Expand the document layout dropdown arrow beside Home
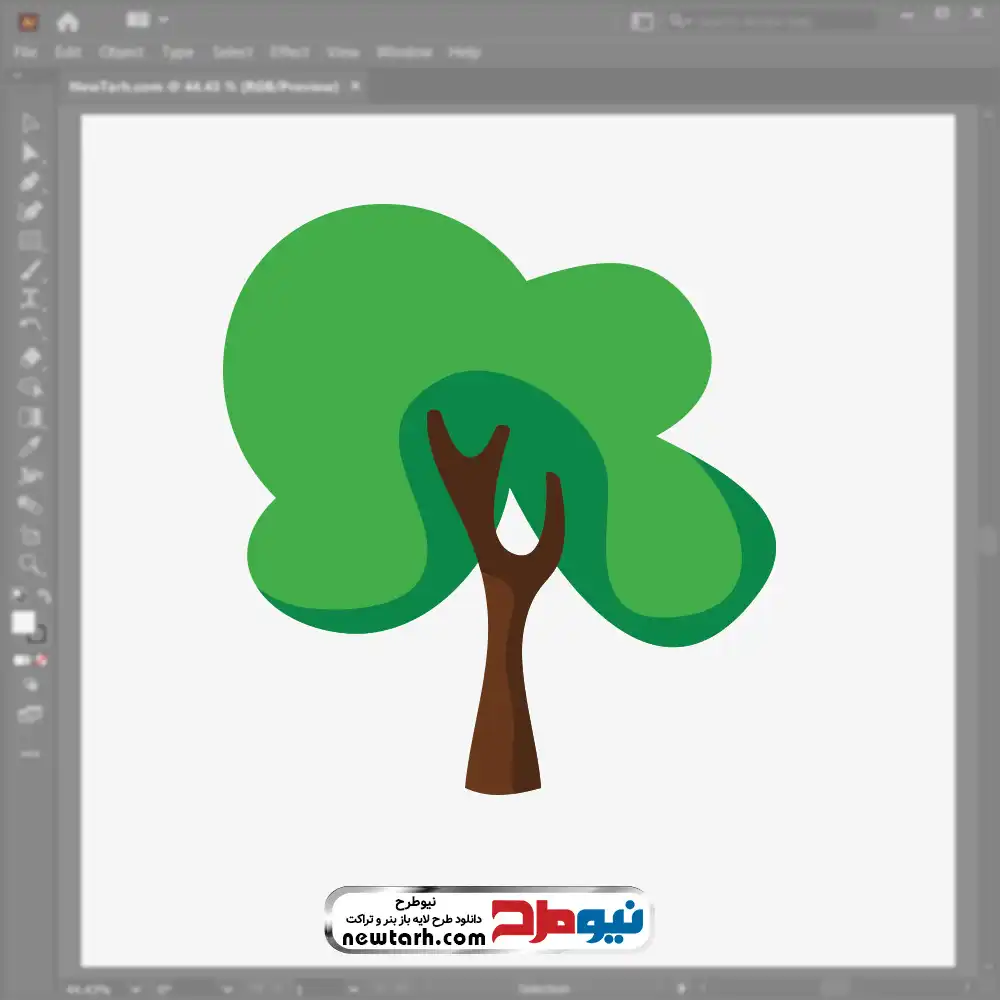1000x1000 pixels. point(163,20)
